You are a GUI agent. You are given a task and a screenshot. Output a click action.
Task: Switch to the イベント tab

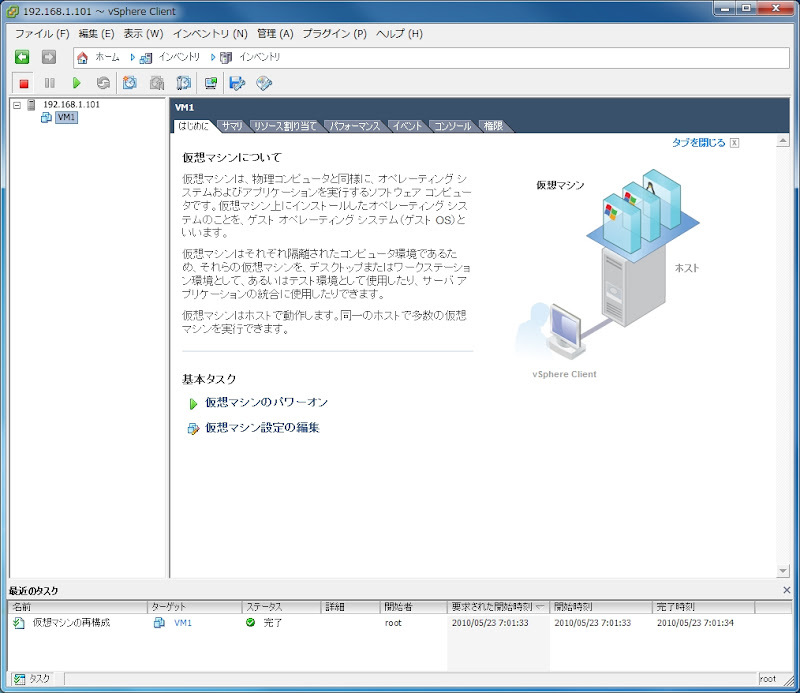pyautogui.click(x=408, y=126)
